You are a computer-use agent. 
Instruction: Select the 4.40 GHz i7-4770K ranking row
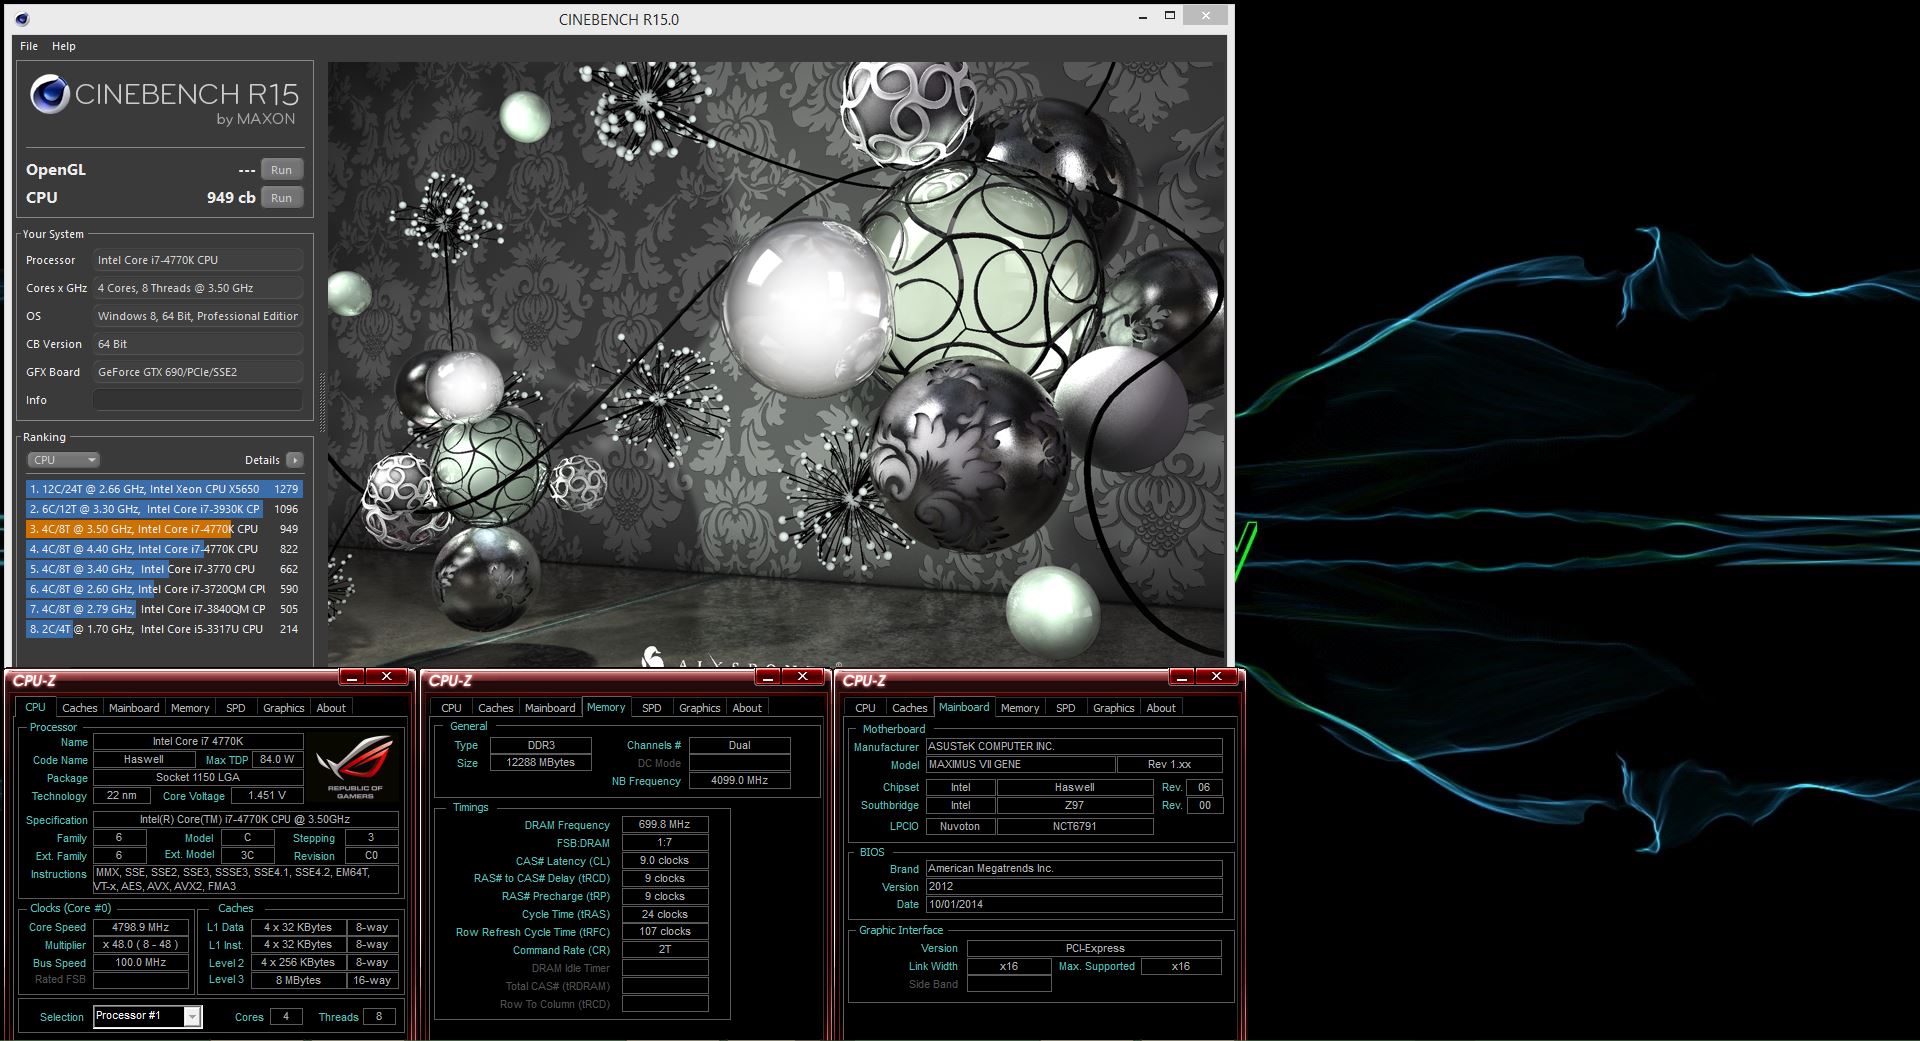click(x=164, y=549)
